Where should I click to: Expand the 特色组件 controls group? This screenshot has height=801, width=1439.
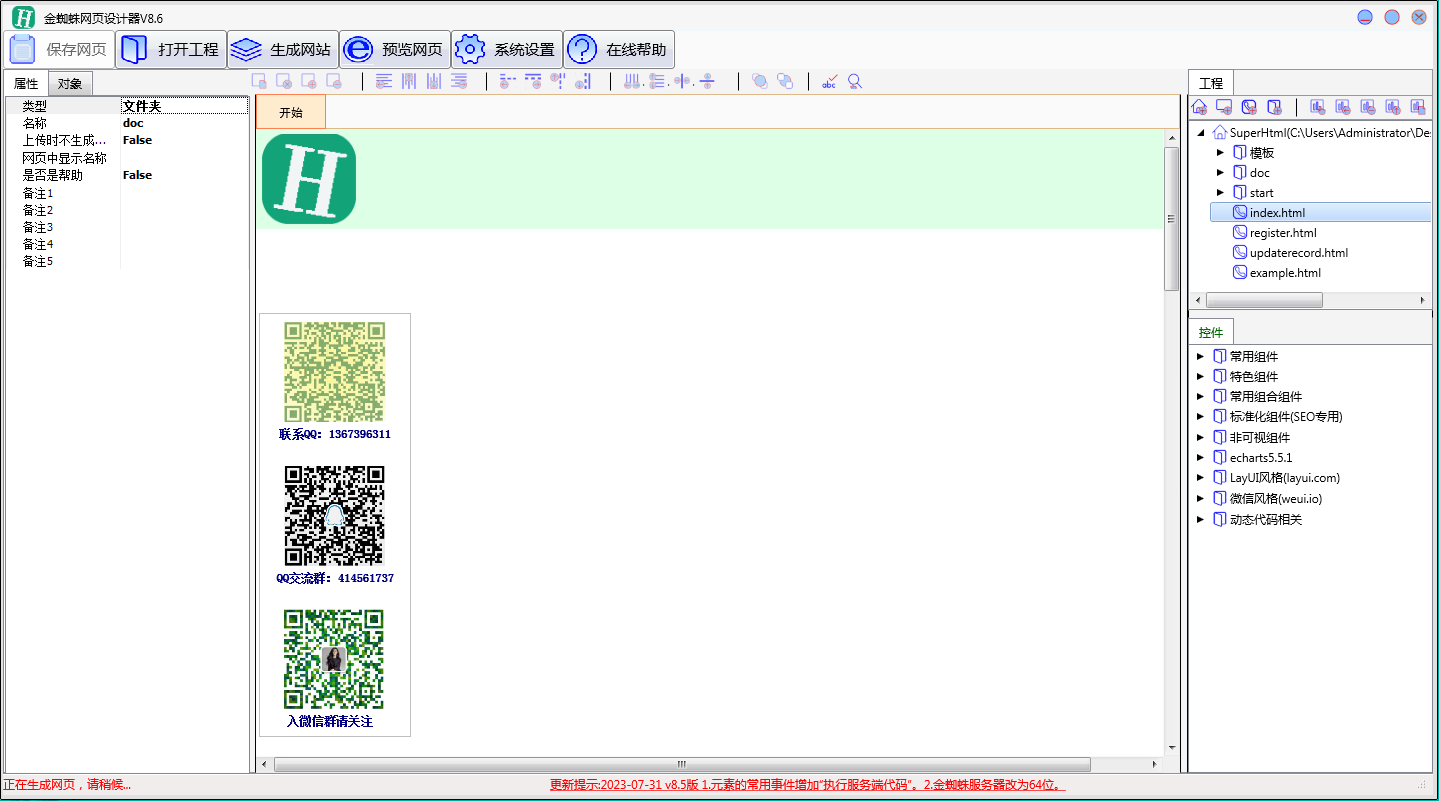pos(1200,376)
